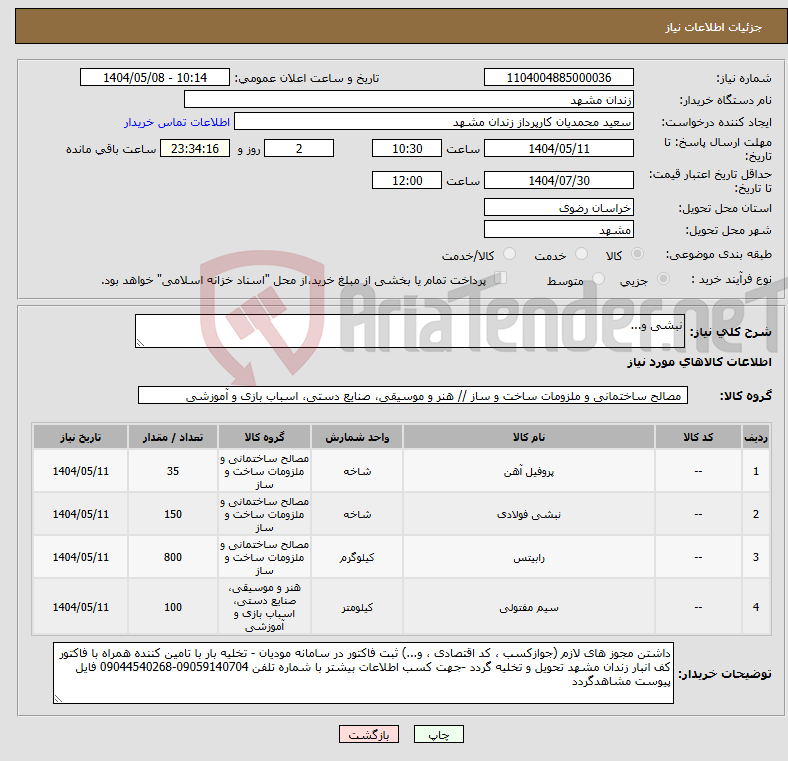Select the سیم مفتولی item name cell
Image resolution: width=788 pixels, height=761 pixels.
(x=529, y=607)
